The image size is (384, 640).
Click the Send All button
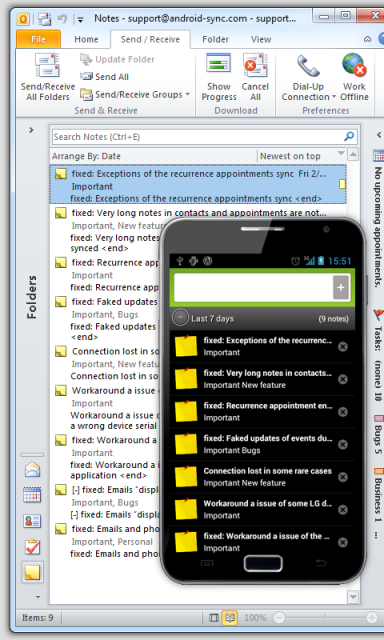pyautogui.click(x=104, y=77)
